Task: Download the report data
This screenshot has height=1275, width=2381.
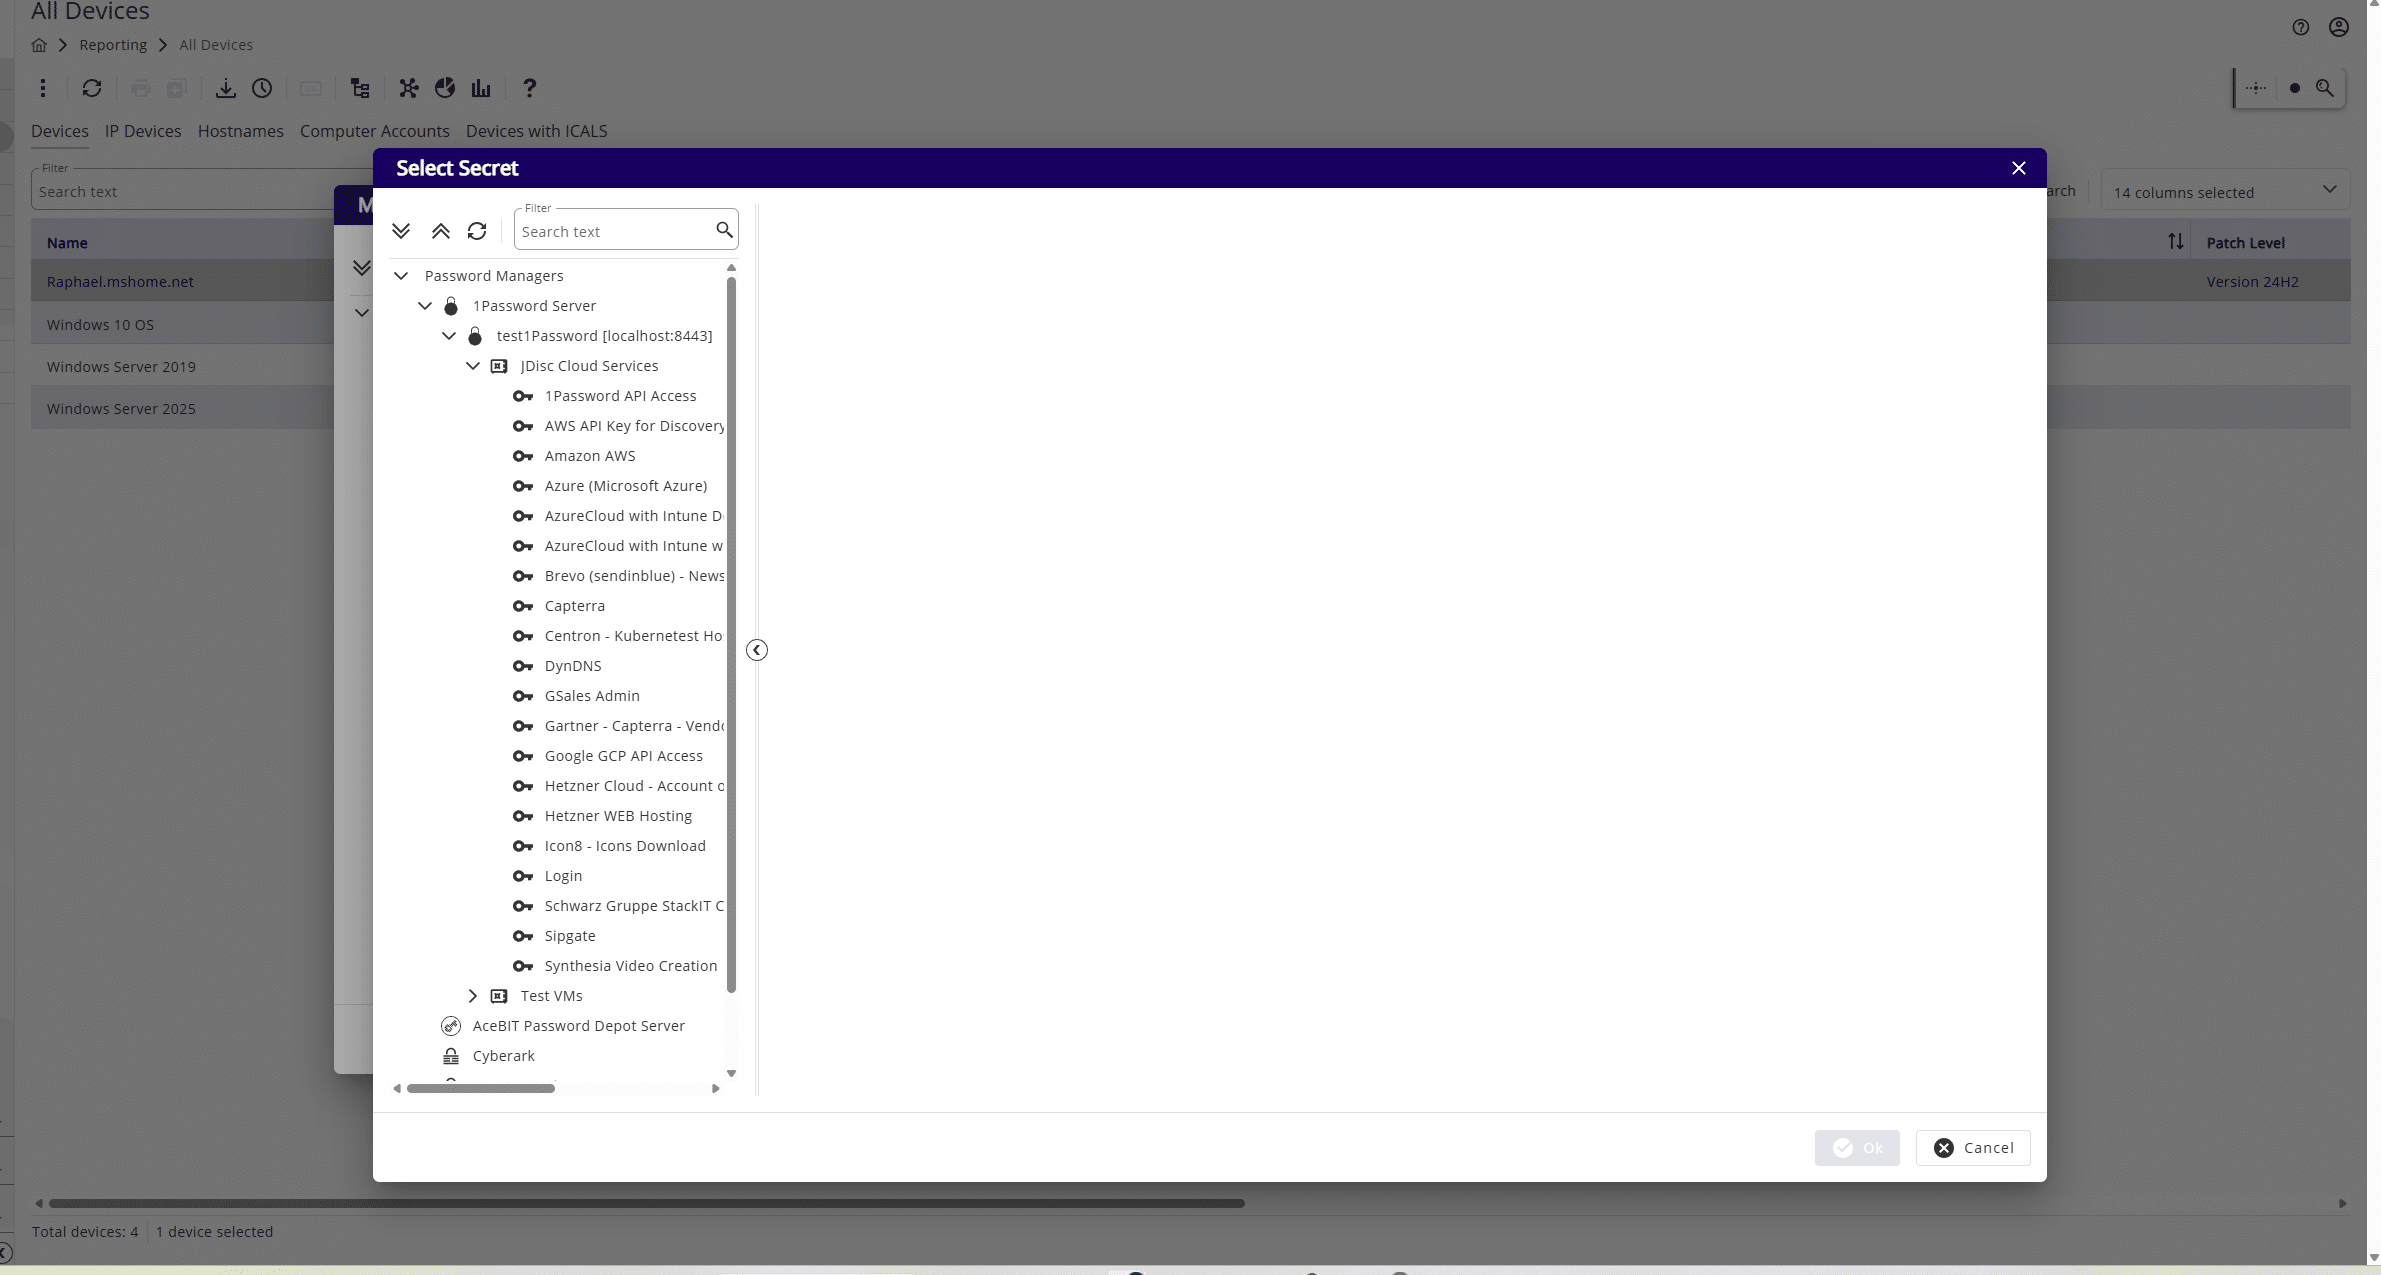Action: pyautogui.click(x=225, y=89)
